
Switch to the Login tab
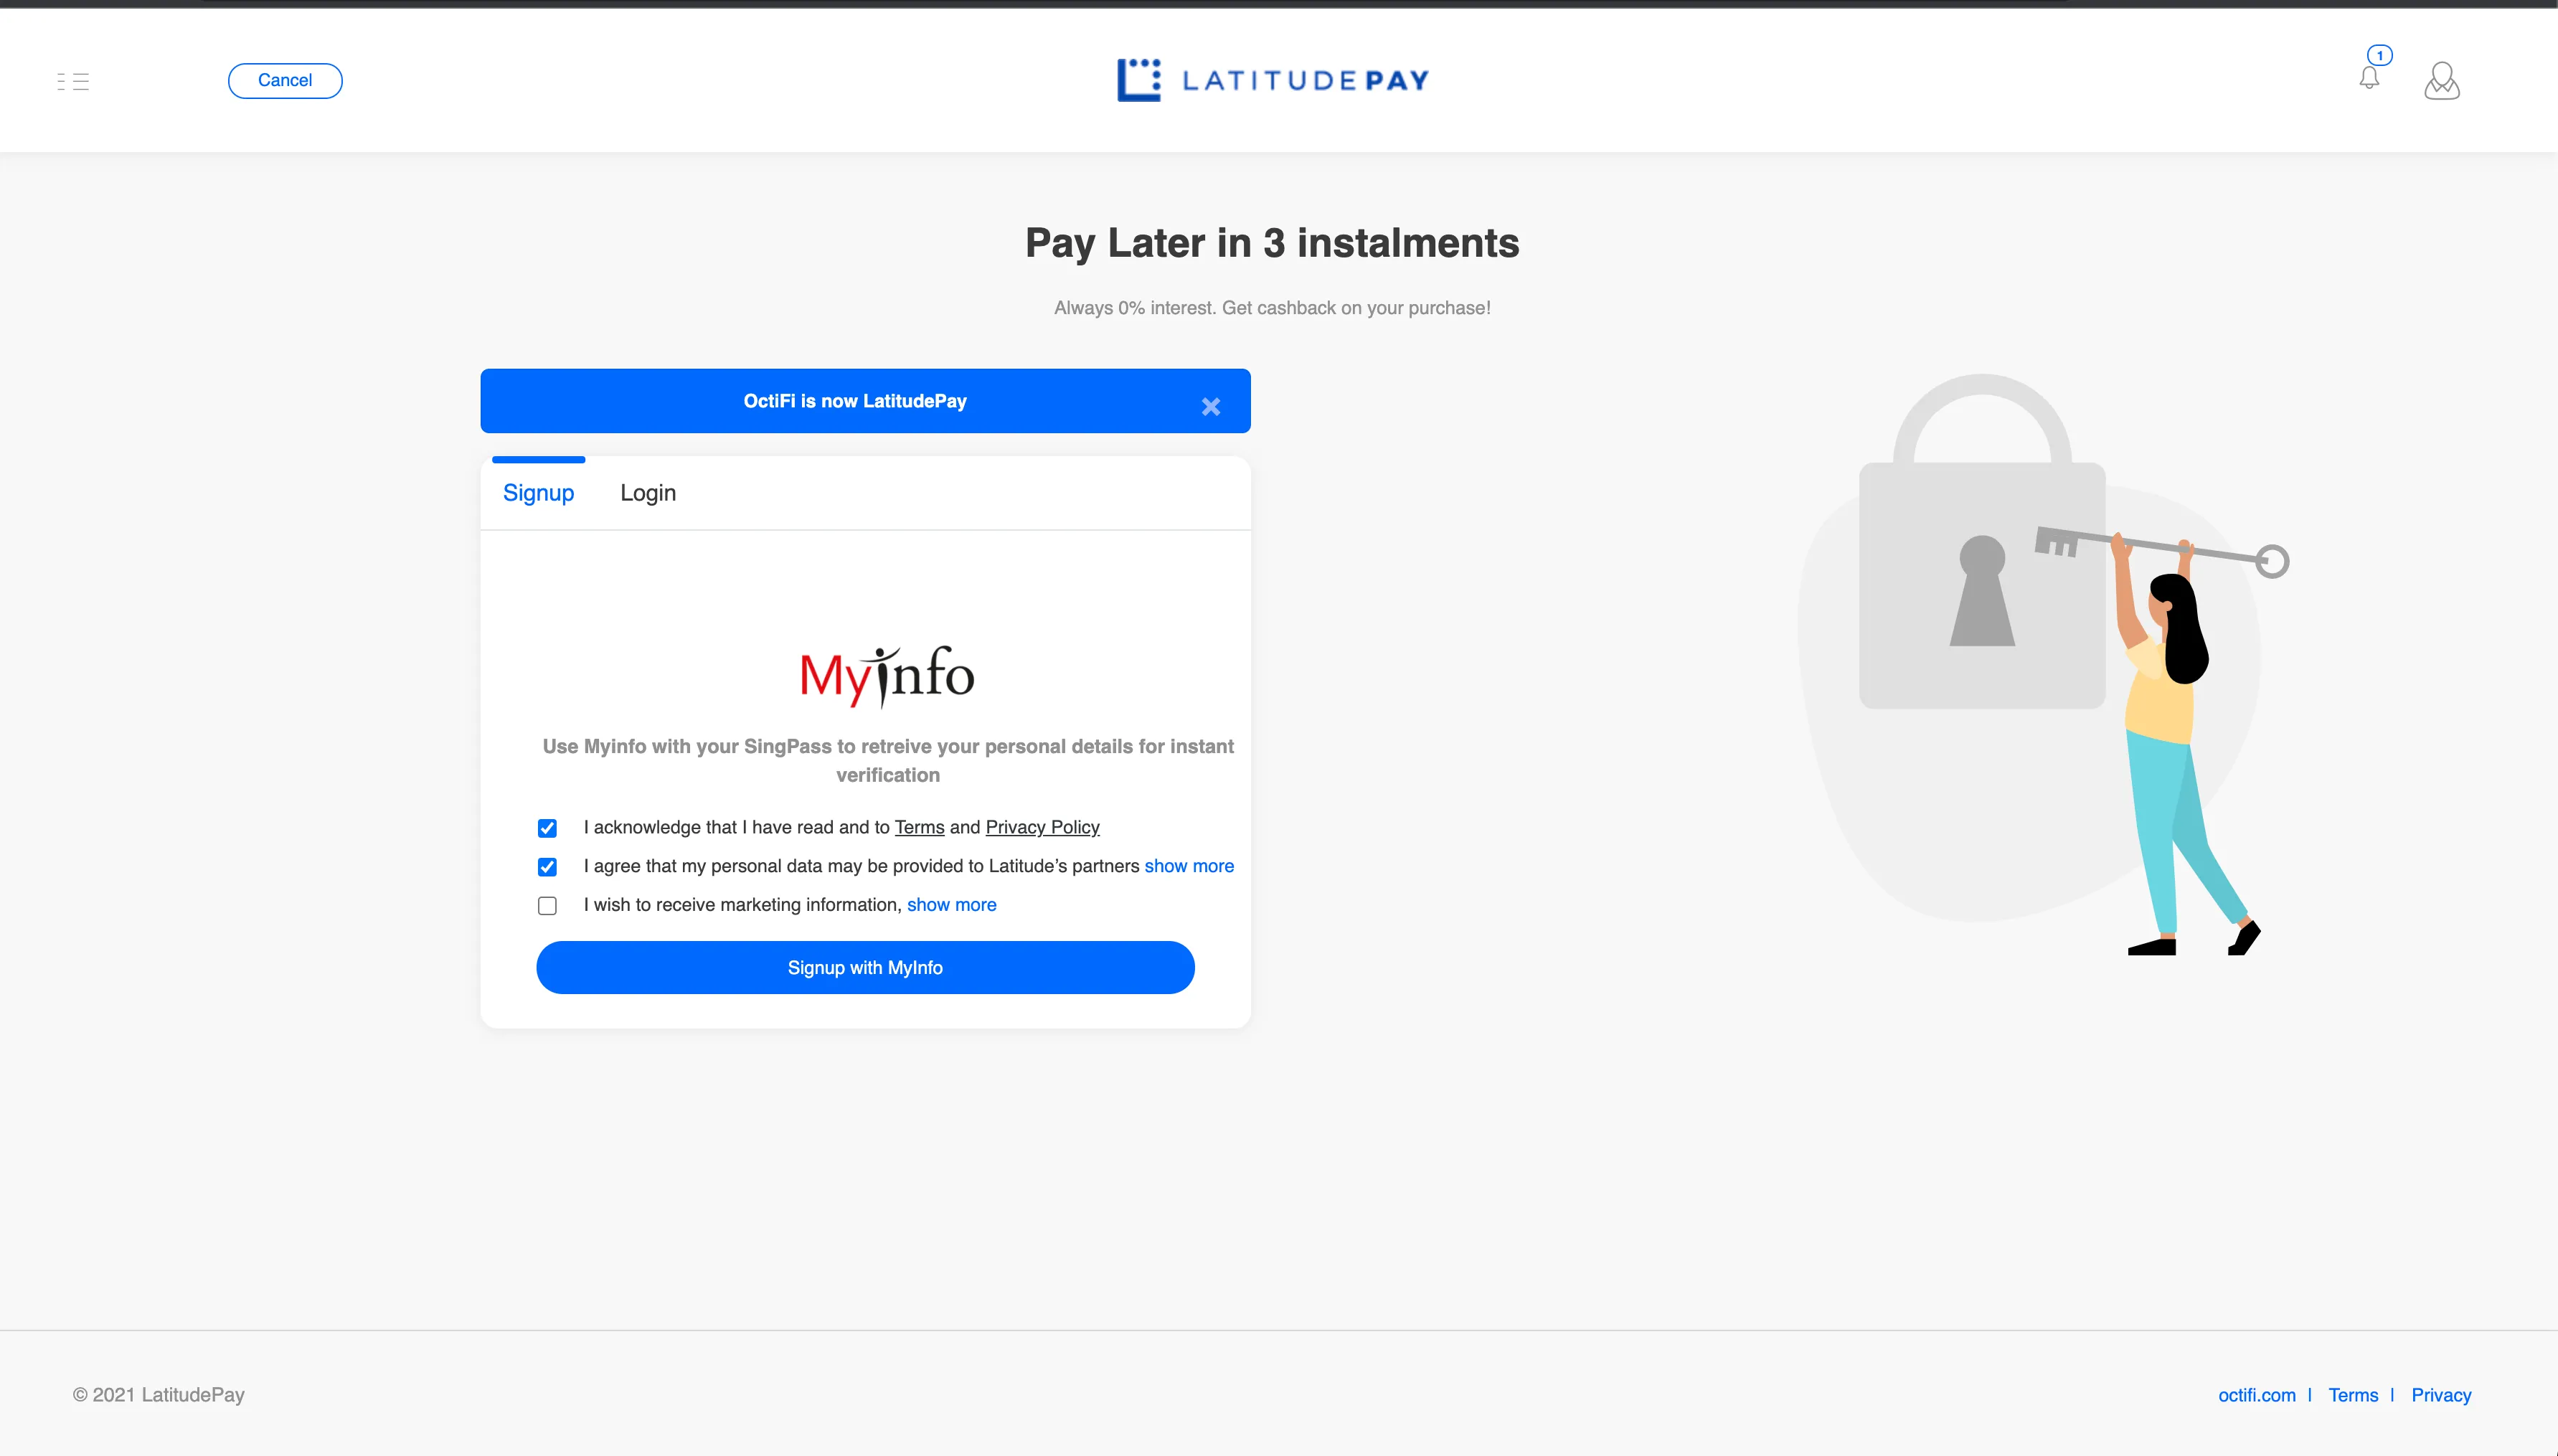(648, 493)
